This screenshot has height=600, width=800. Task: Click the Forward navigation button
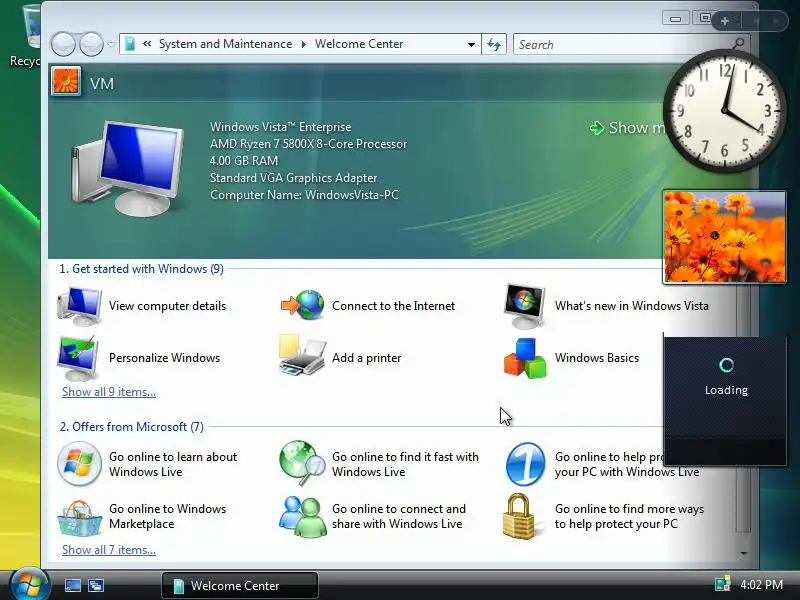click(92, 44)
